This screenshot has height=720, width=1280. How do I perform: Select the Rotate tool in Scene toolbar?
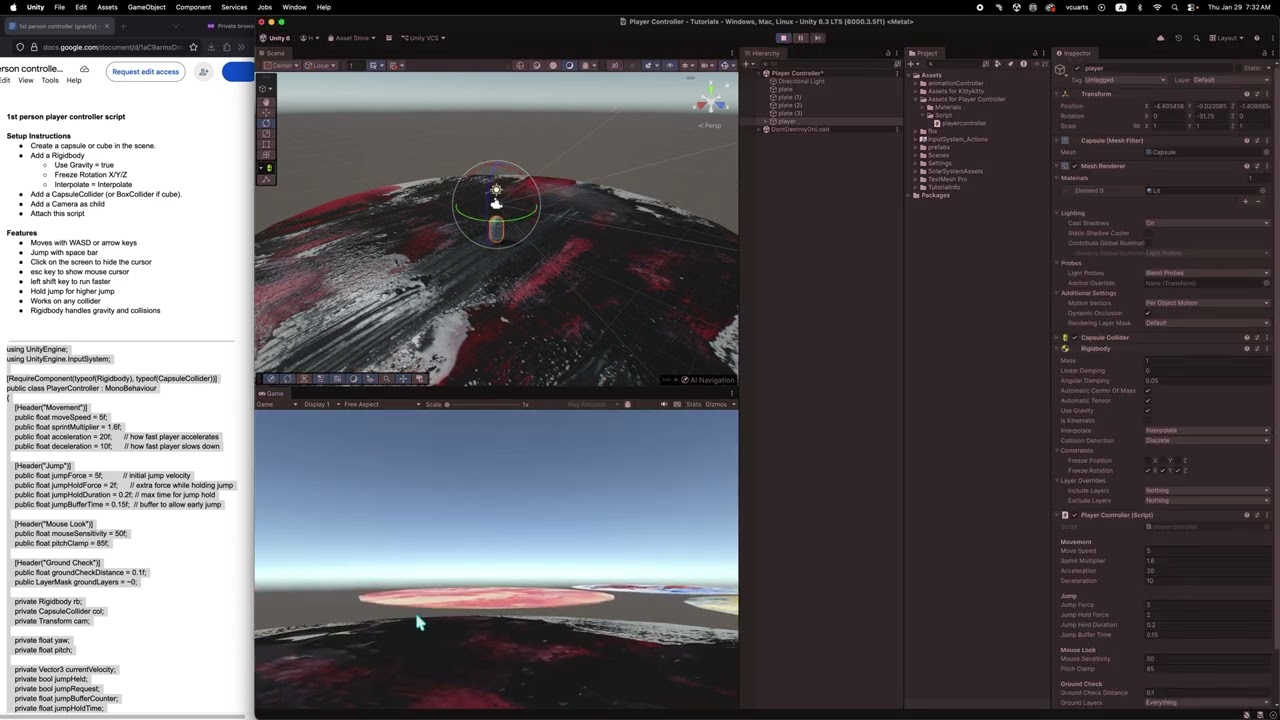266,124
